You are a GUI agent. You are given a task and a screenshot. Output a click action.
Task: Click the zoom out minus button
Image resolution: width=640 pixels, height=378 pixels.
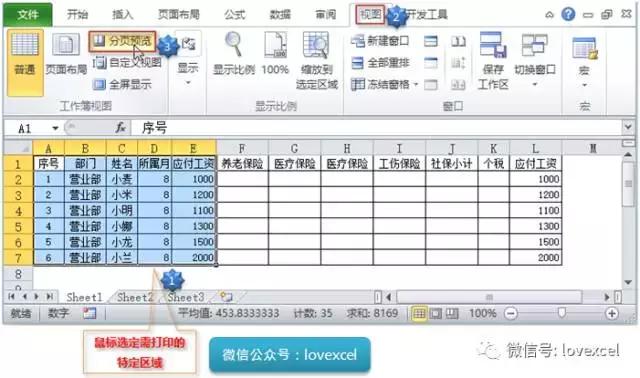[x=511, y=314]
